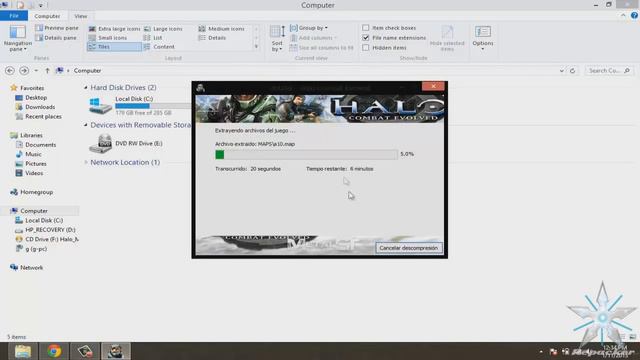Switch to the Computer ribbon tab
Viewport: 640px width, 360px height.
coord(47,16)
